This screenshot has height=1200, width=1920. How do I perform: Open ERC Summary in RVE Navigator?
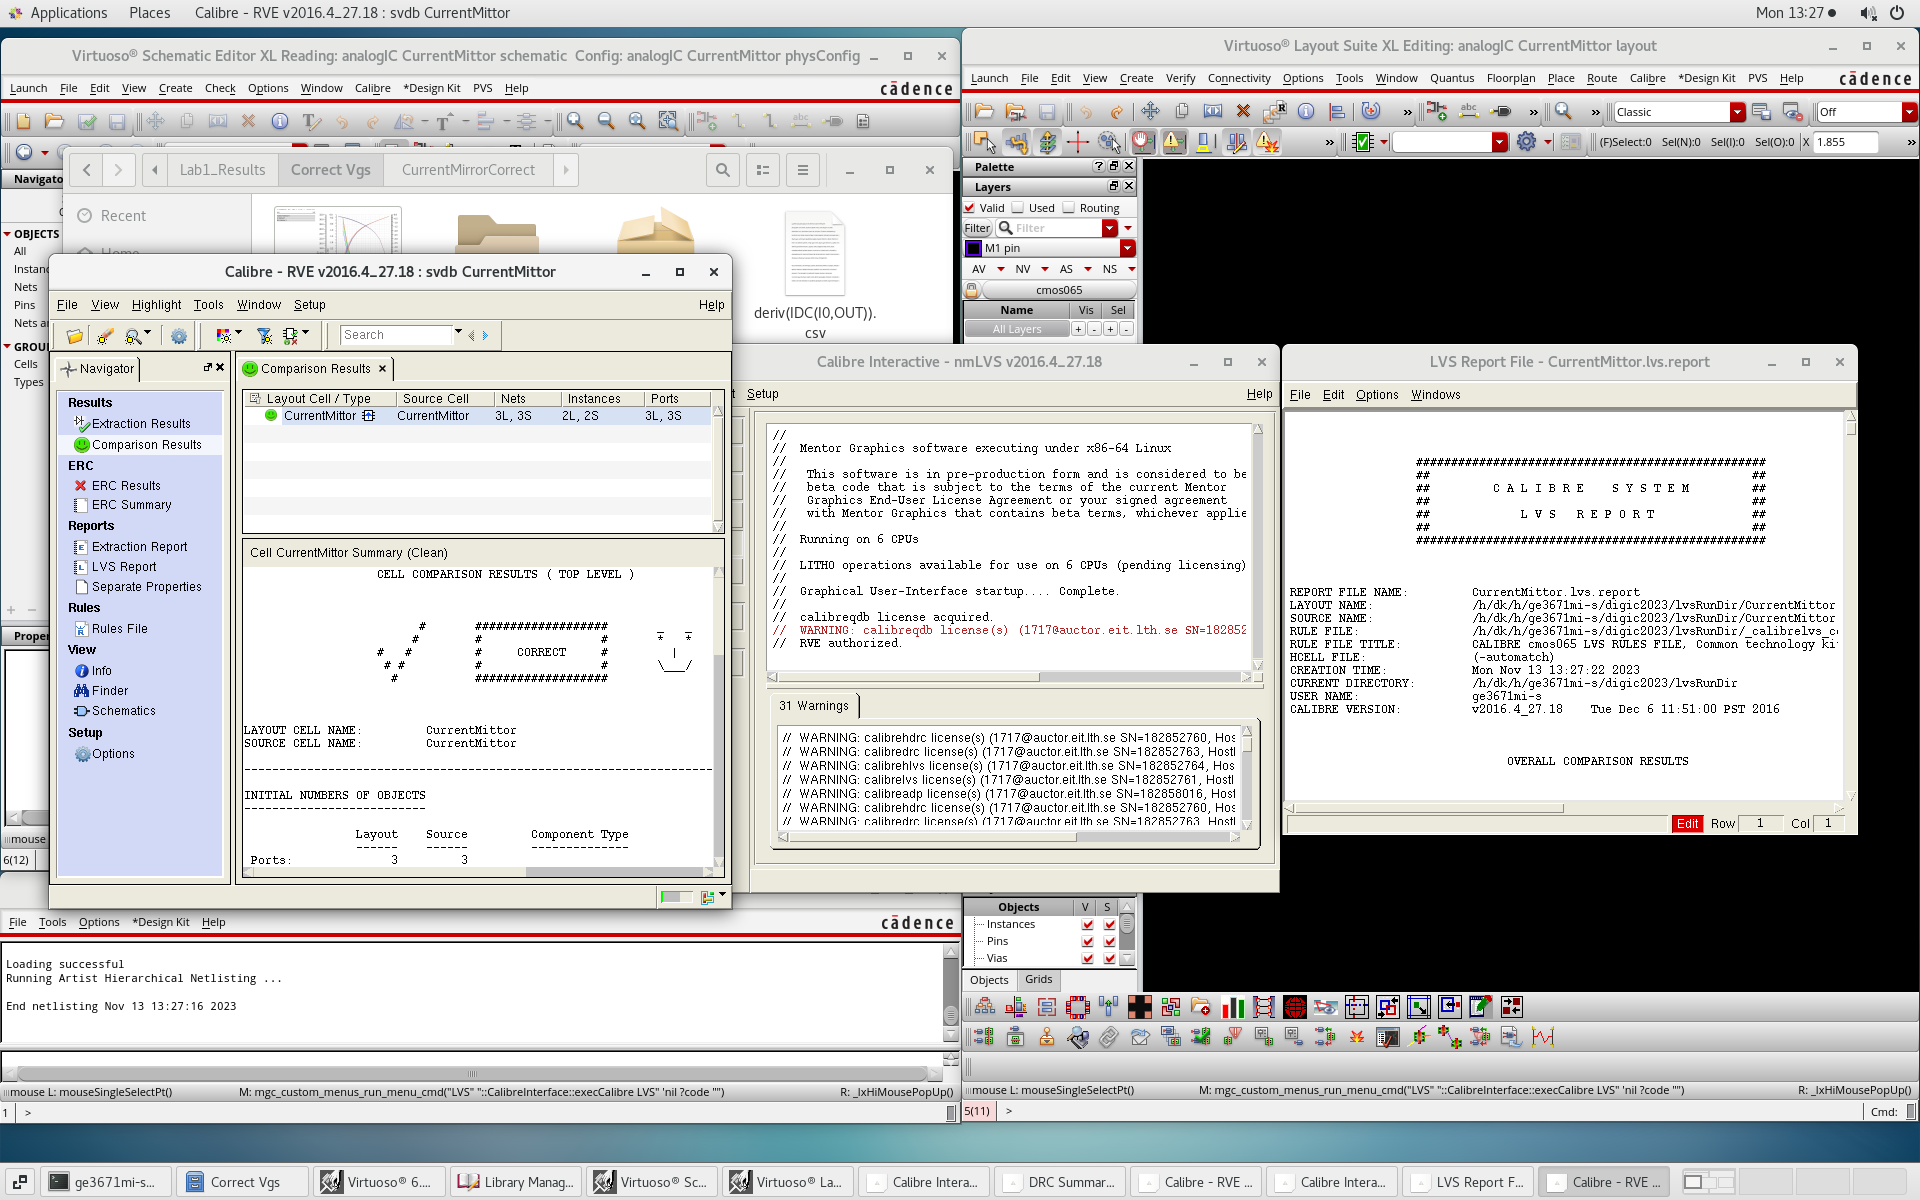(131, 505)
